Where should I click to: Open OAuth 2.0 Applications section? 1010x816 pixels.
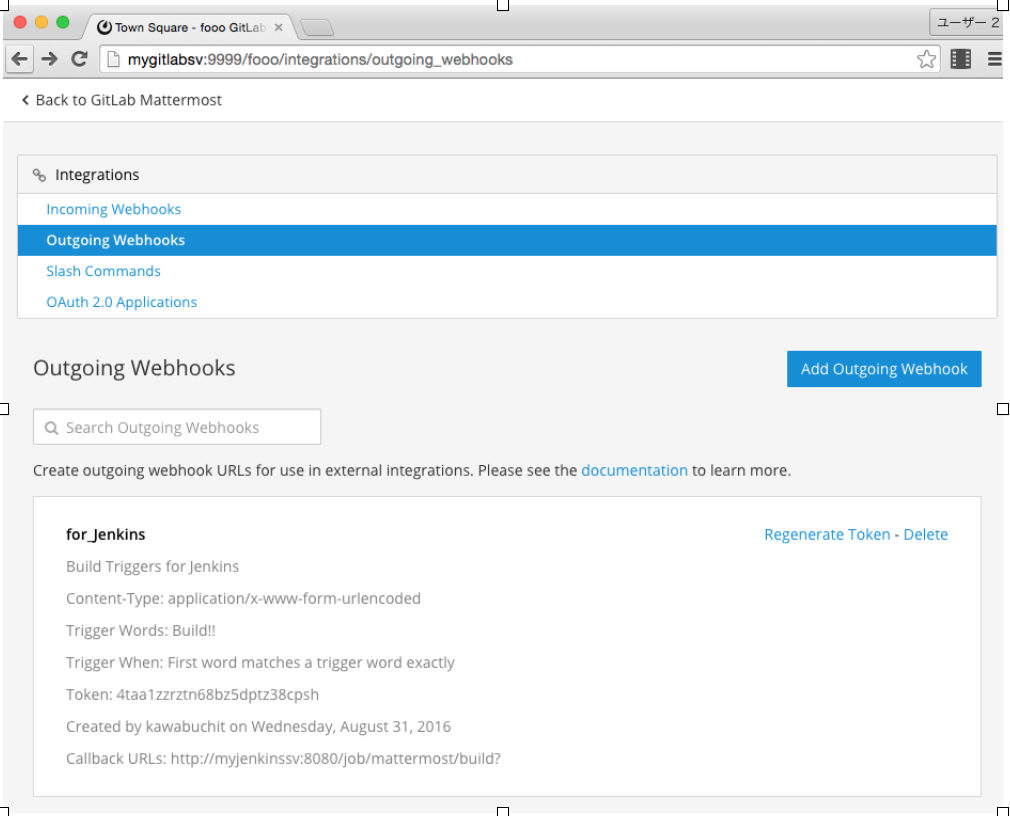tap(122, 302)
